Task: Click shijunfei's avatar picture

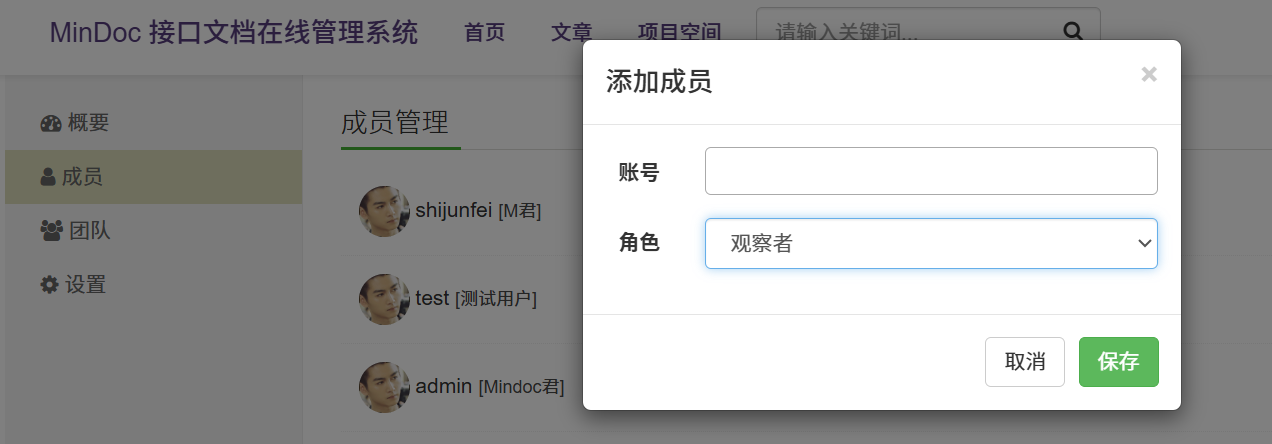Action: (x=384, y=211)
